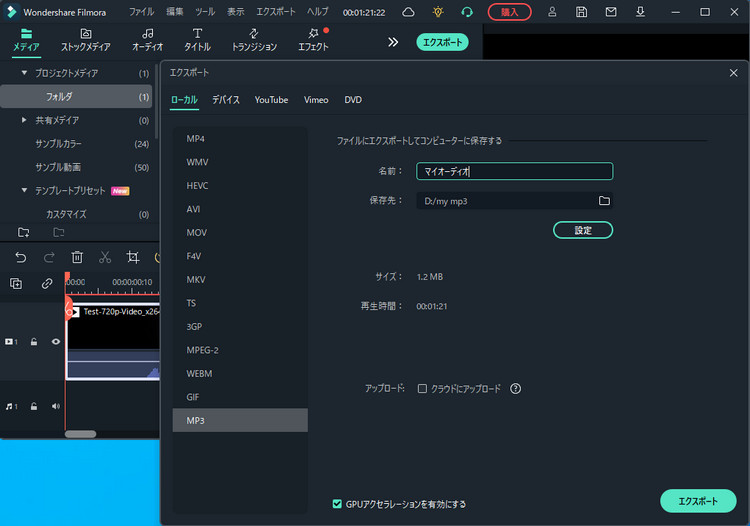This screenshot has height=526, width=750.
Task: Open the Media tab icon
Action: point(26,33)
